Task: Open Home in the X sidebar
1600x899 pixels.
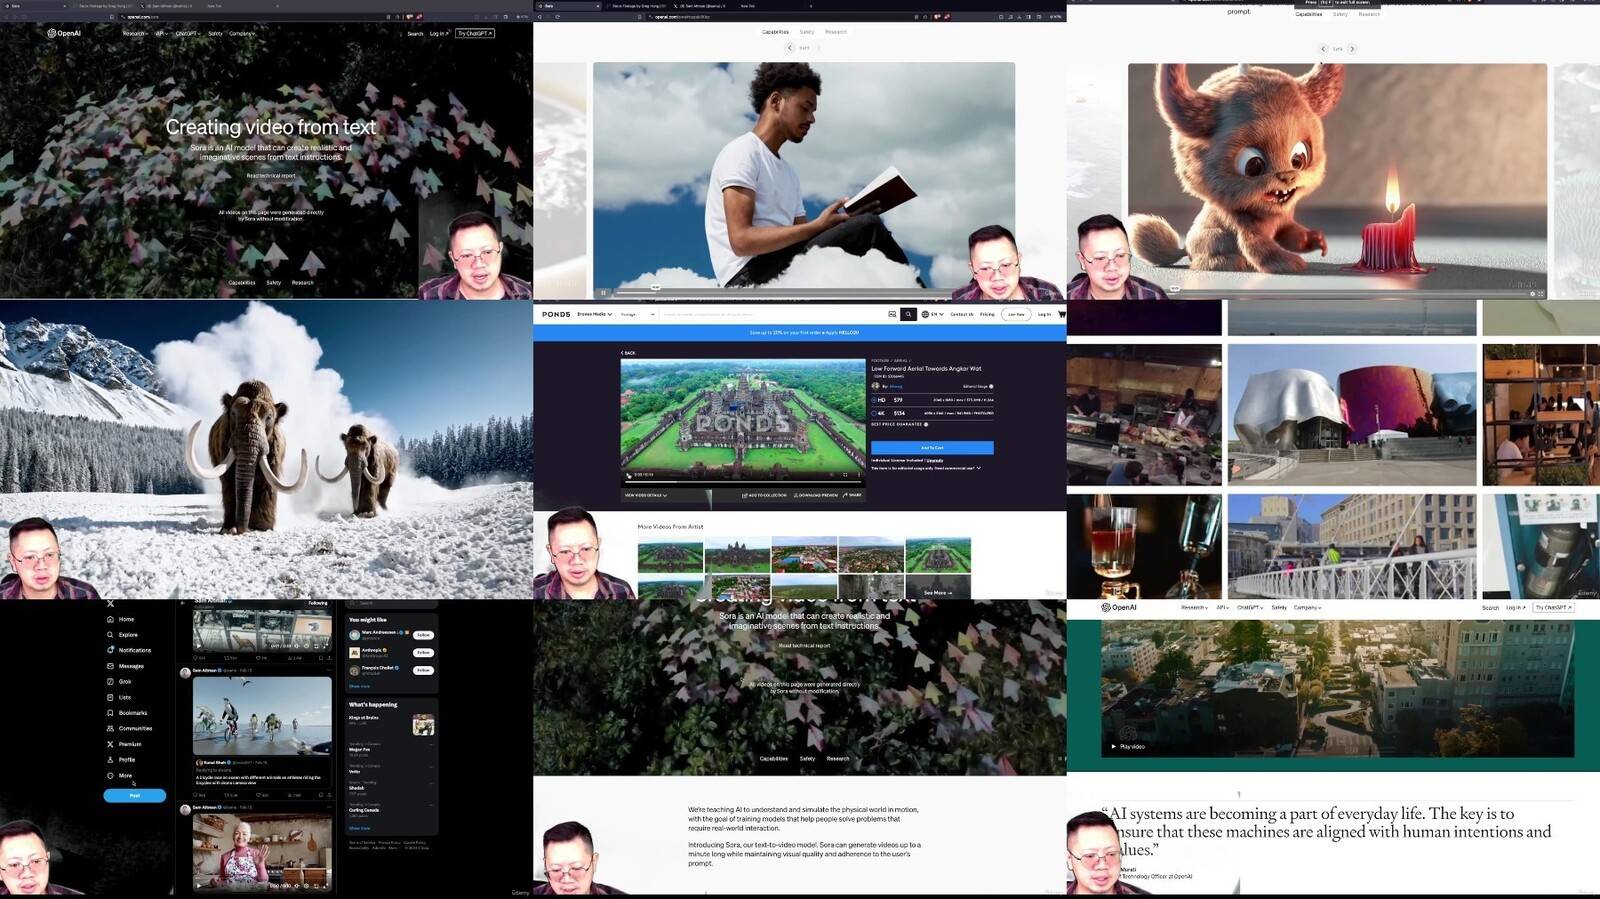Action: (x=121, y=619)
